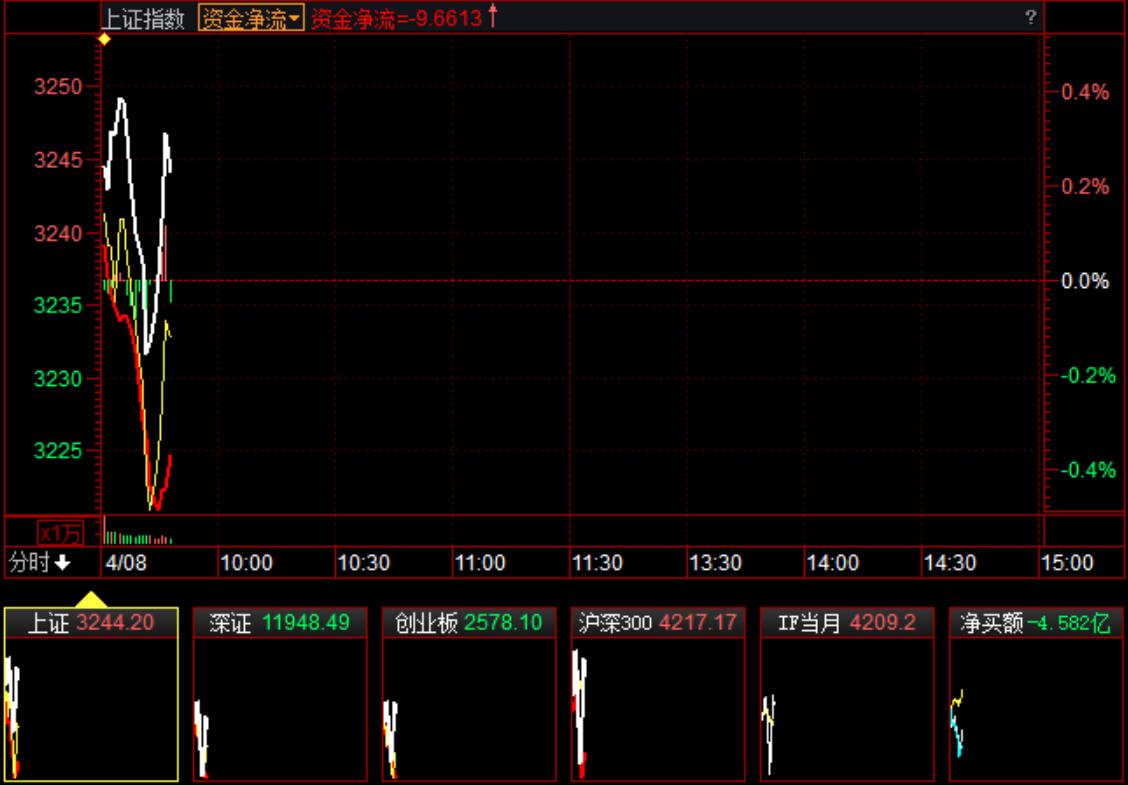Select the 沪深300 mini chart
This screenshot has height=785, width=1128.
[658, 694]
